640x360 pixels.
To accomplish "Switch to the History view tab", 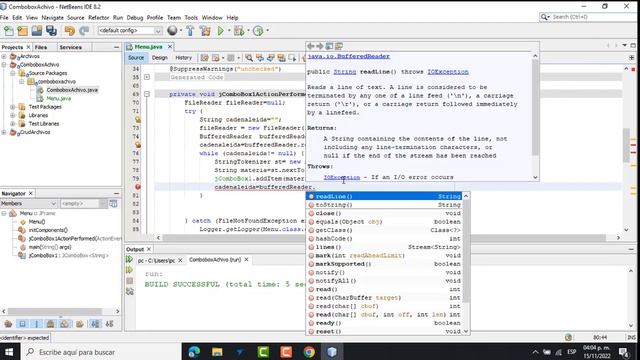I will (183, 58).
